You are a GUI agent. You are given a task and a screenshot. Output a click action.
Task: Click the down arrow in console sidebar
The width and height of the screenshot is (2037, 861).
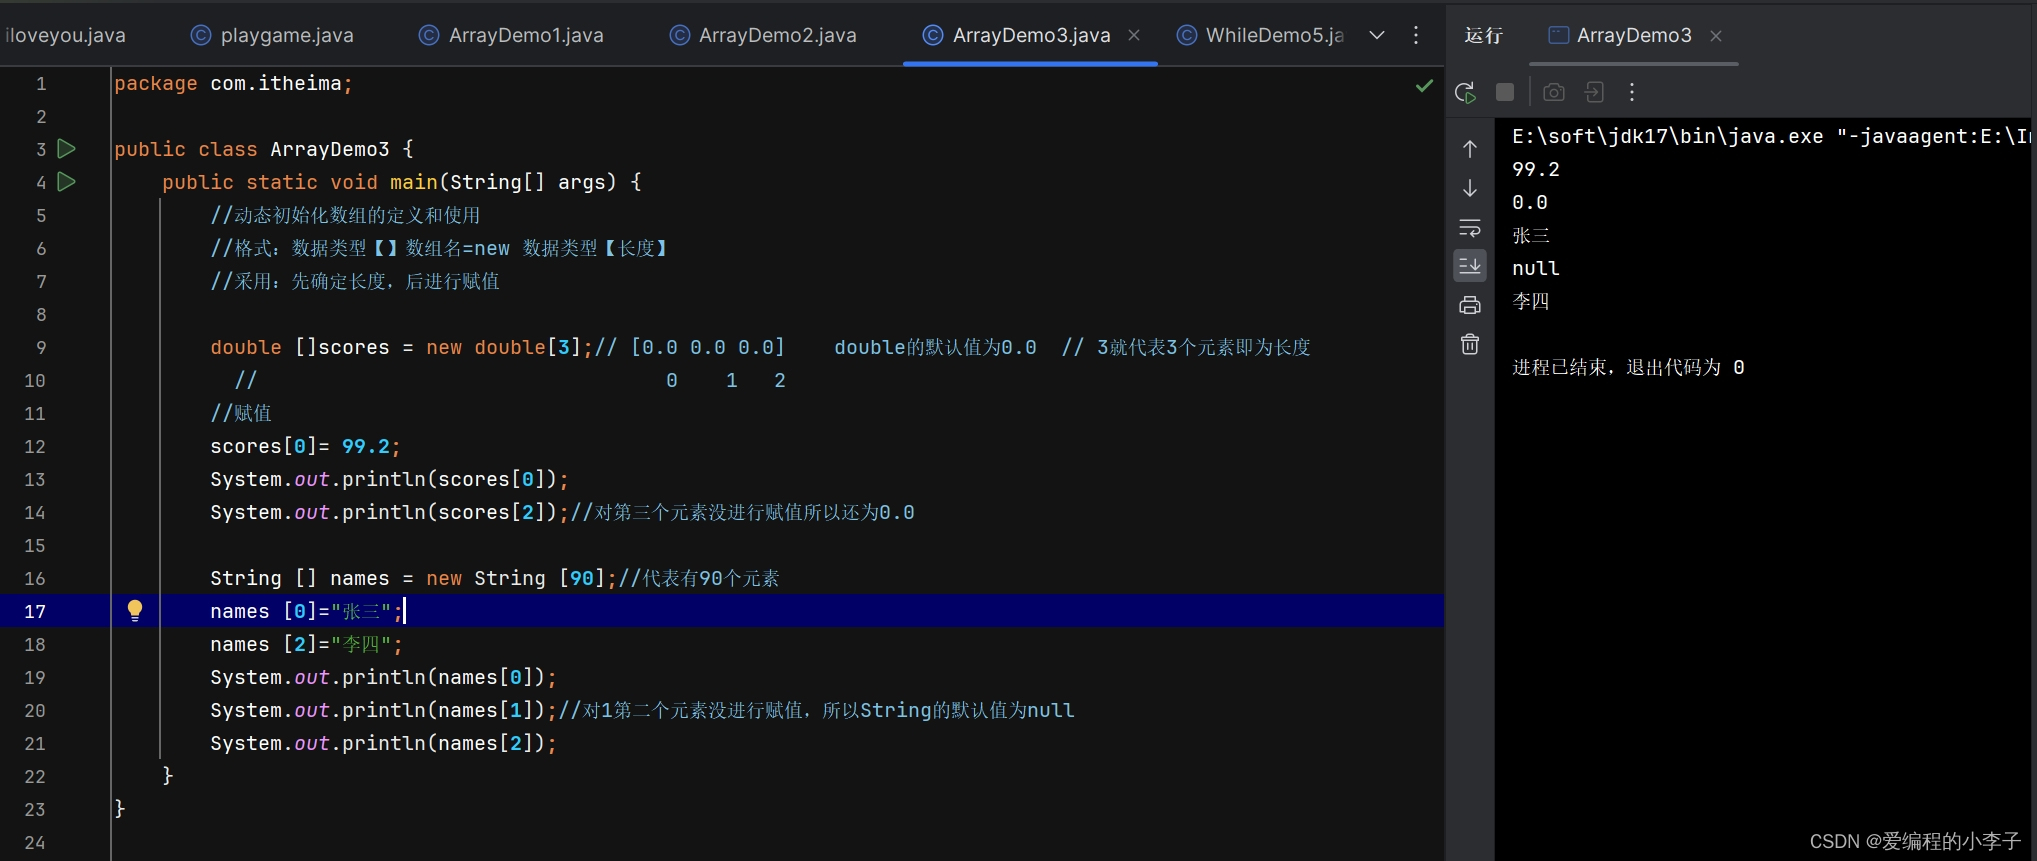(1470, 188)
